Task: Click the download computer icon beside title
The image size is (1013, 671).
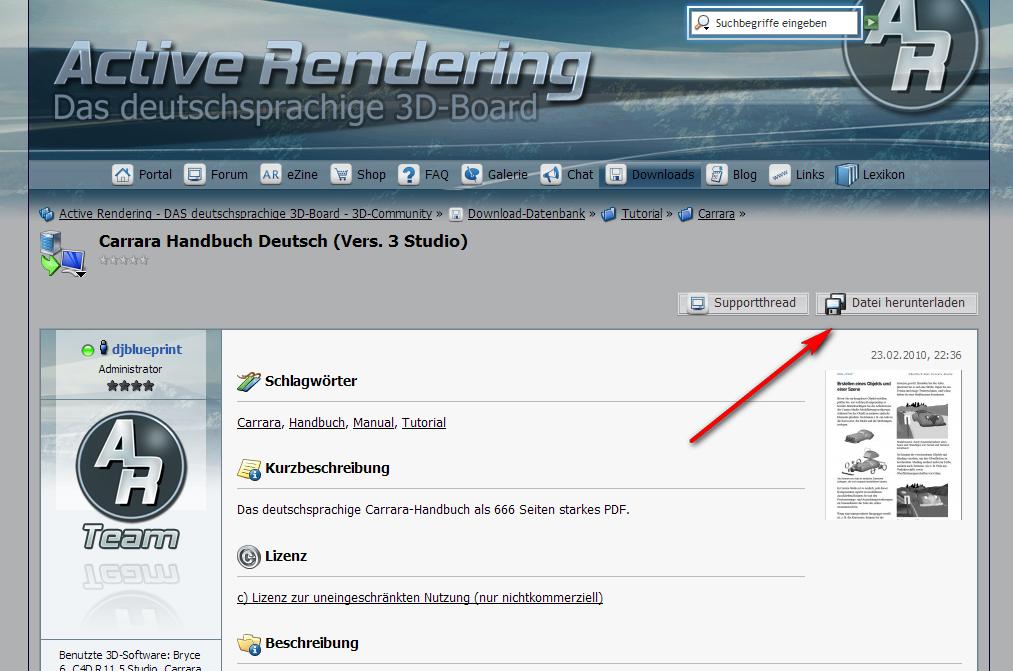Action: pos(63,254)
